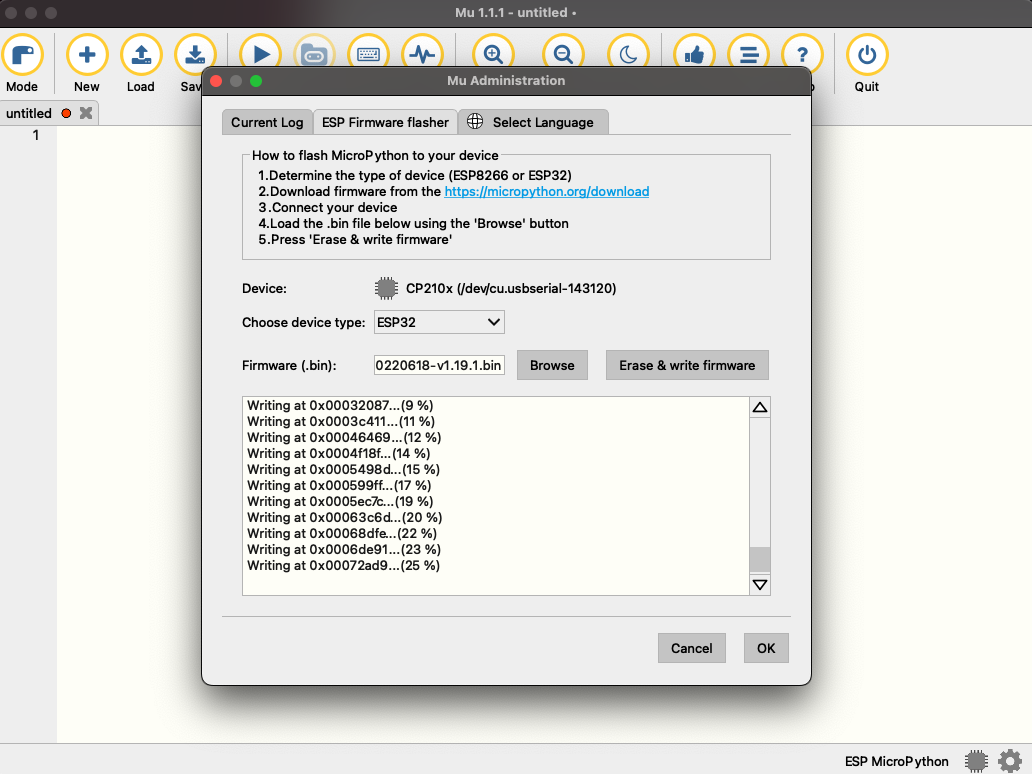The image size is (1032, 774).
Task: Run script with the Play icon
Action: point(261,51)
